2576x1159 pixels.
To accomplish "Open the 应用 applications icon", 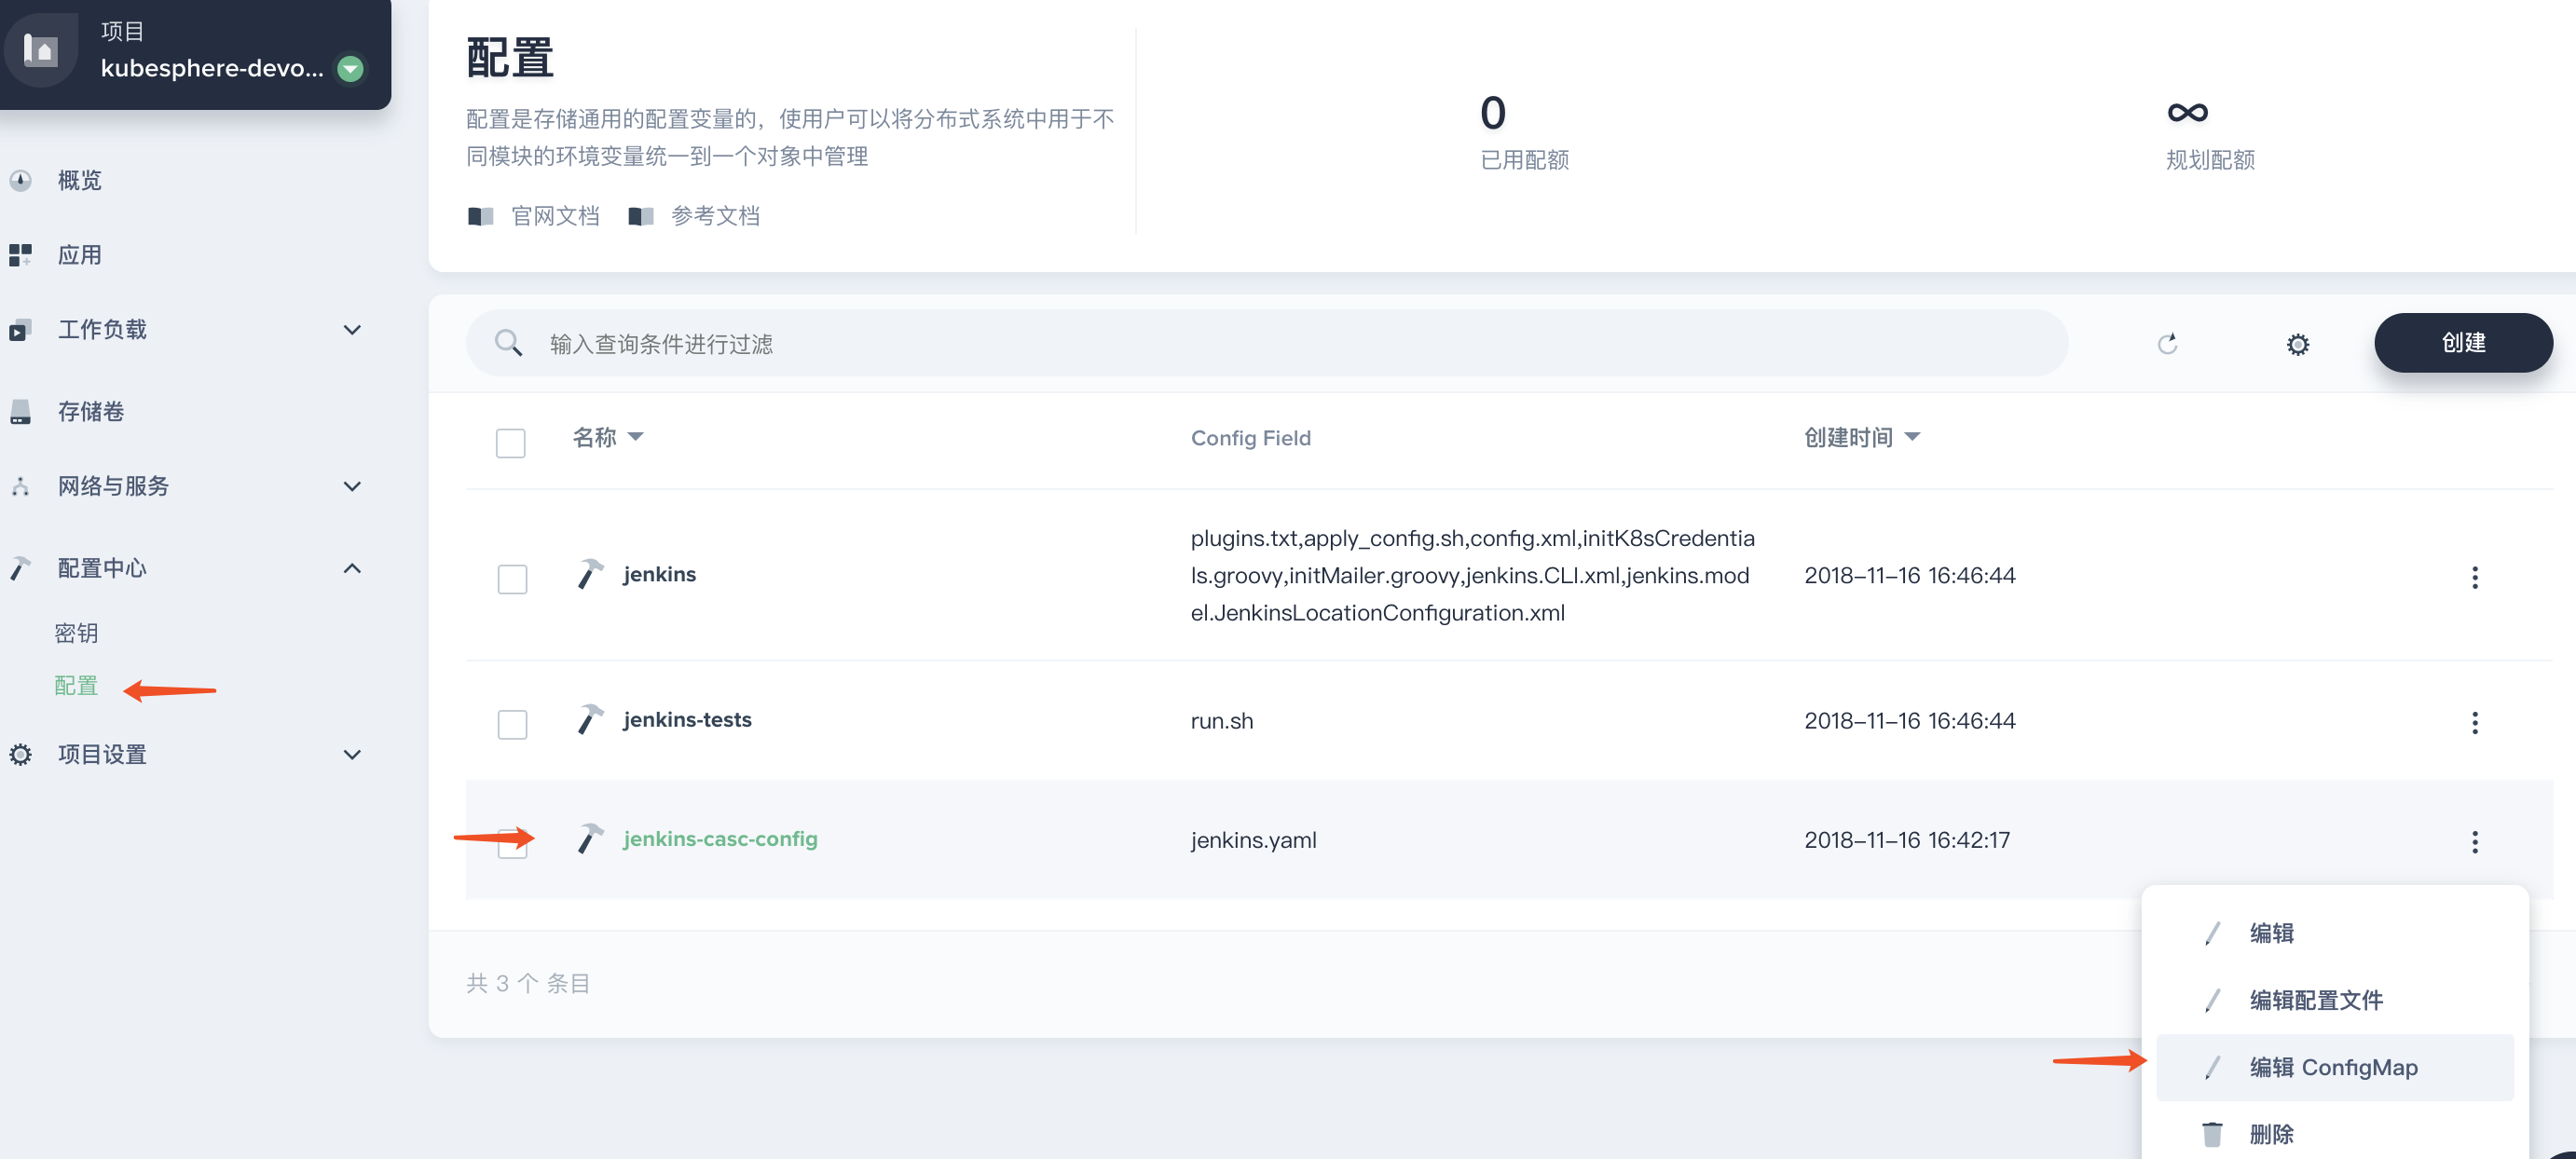I will coord(20,255).
